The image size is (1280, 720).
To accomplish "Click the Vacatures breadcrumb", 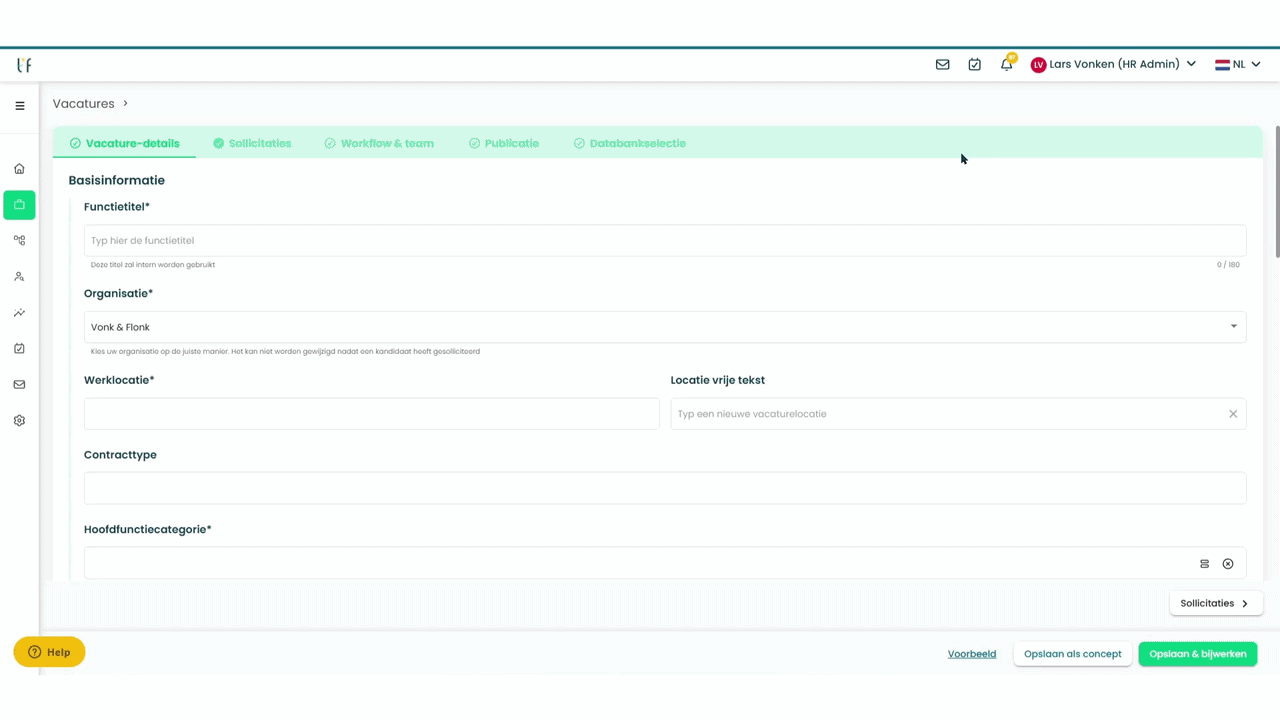I will pyautogui.click(x=84, y=104).
